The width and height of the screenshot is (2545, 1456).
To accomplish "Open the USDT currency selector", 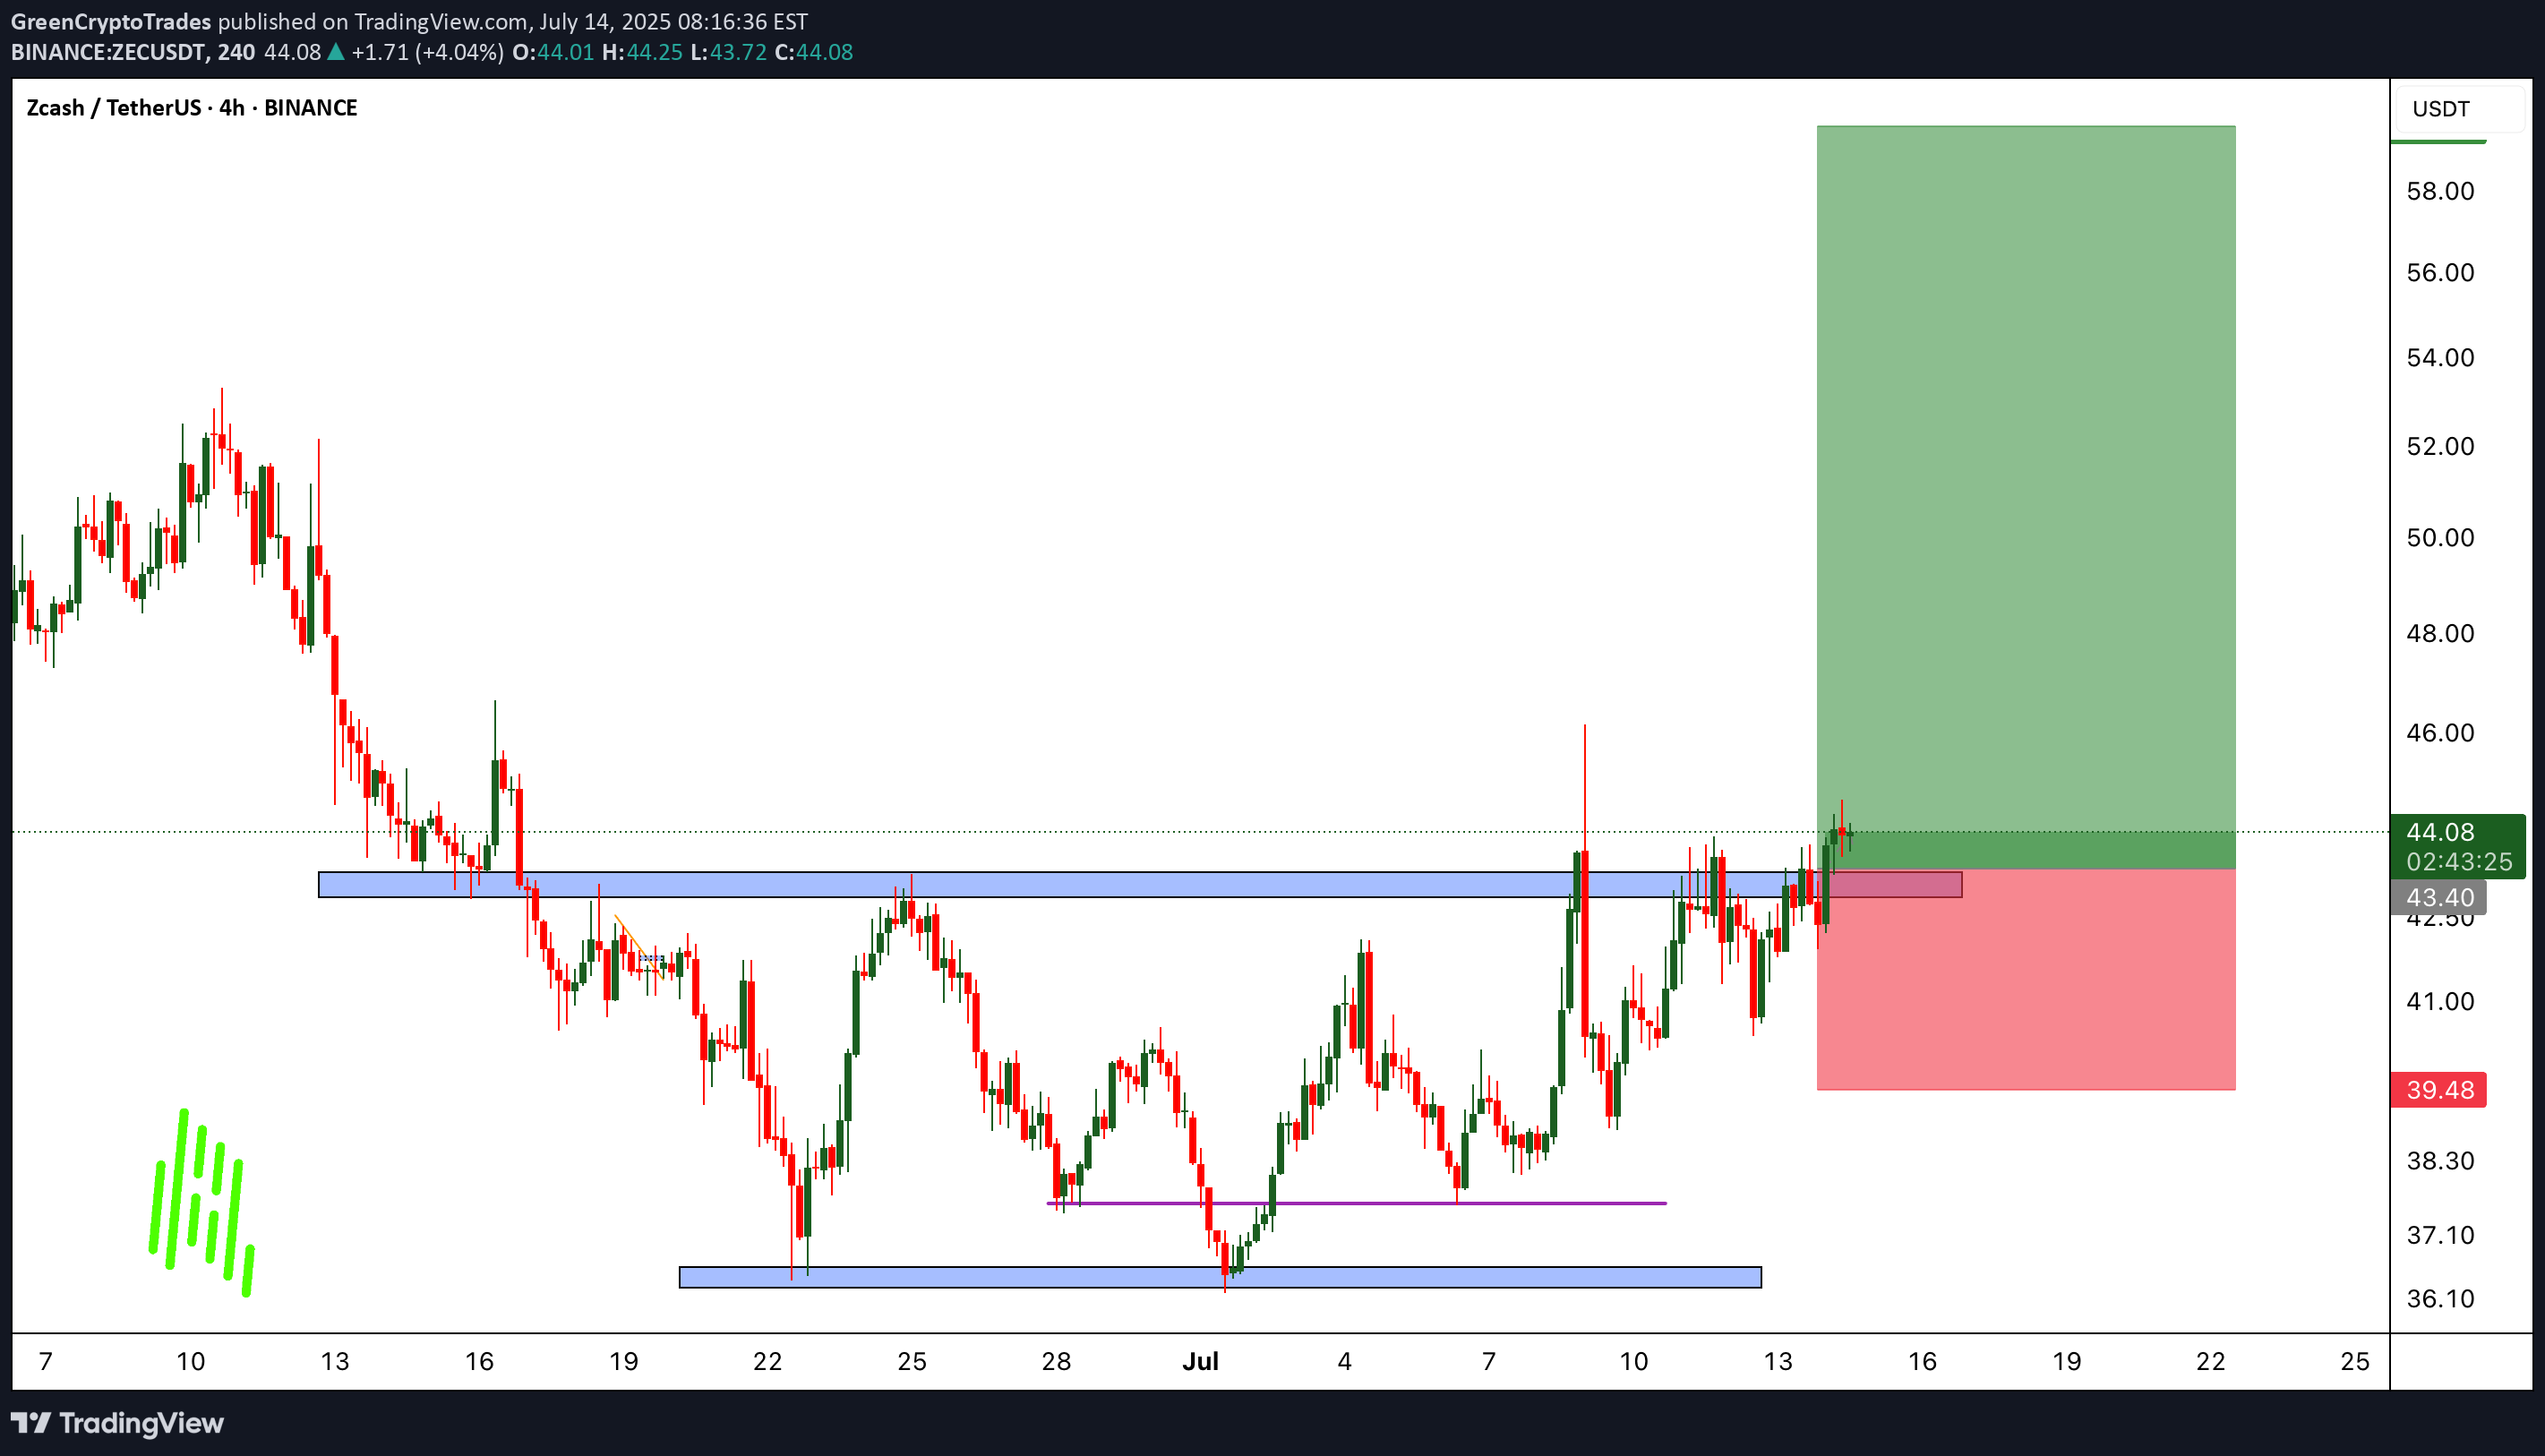I will tap(2459, 109).
